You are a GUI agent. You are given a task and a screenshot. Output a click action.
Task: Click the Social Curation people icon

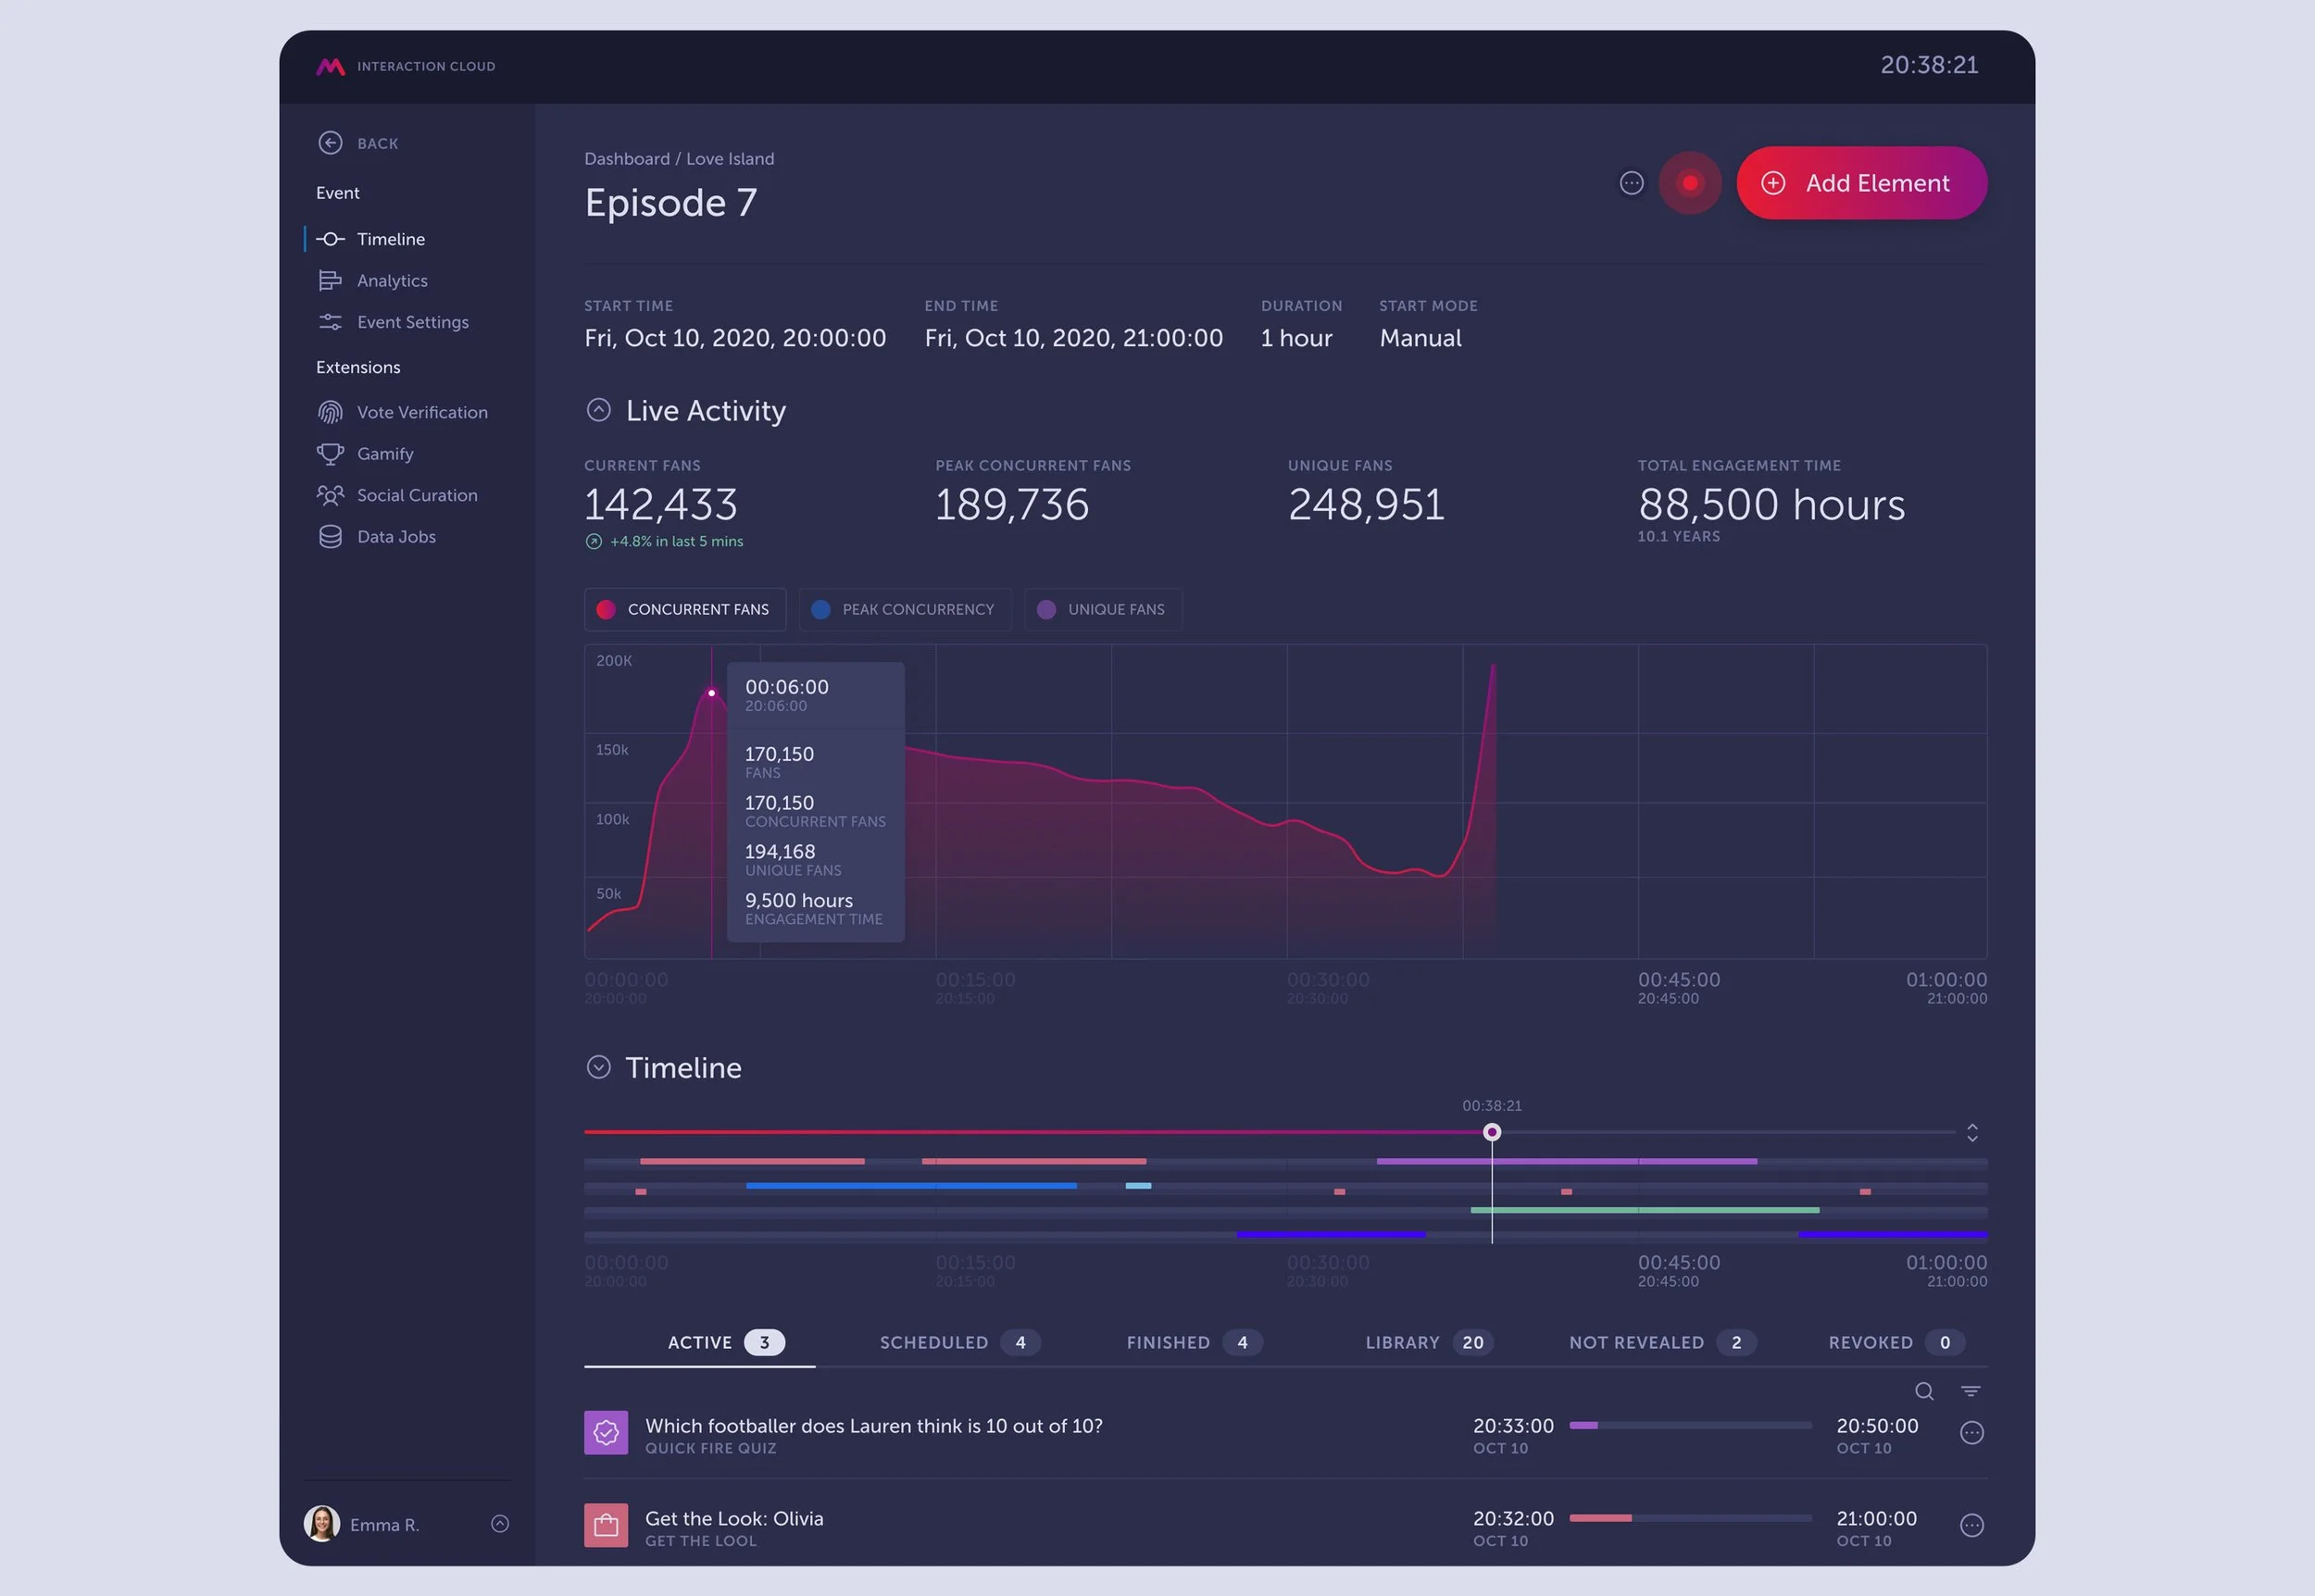click(x=330, y=495)
